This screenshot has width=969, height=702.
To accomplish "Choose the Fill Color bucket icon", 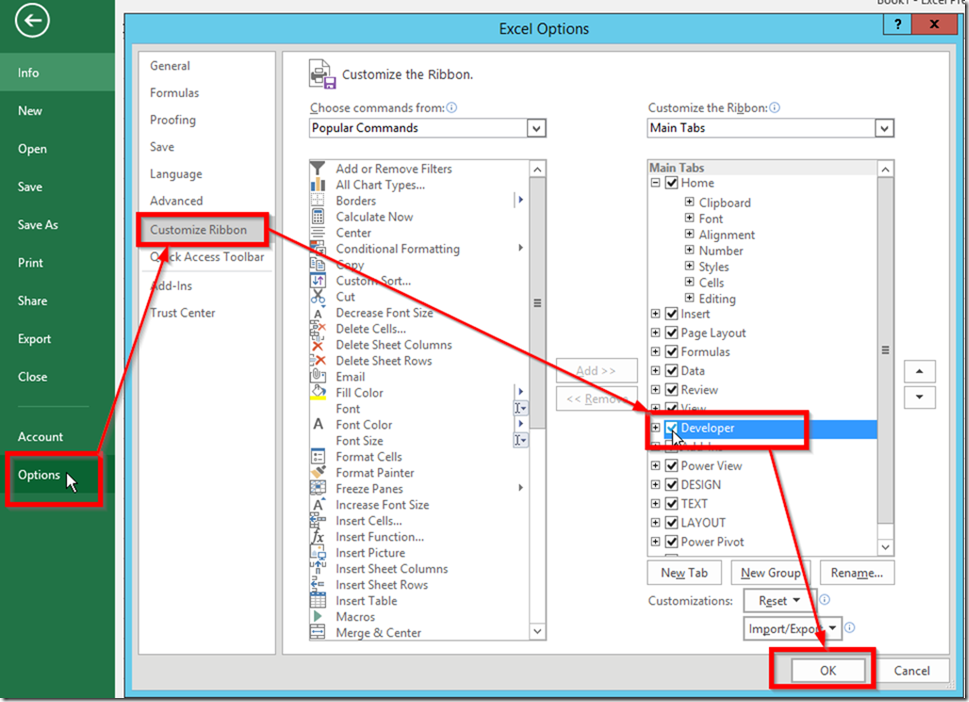I will coord(318,392).
